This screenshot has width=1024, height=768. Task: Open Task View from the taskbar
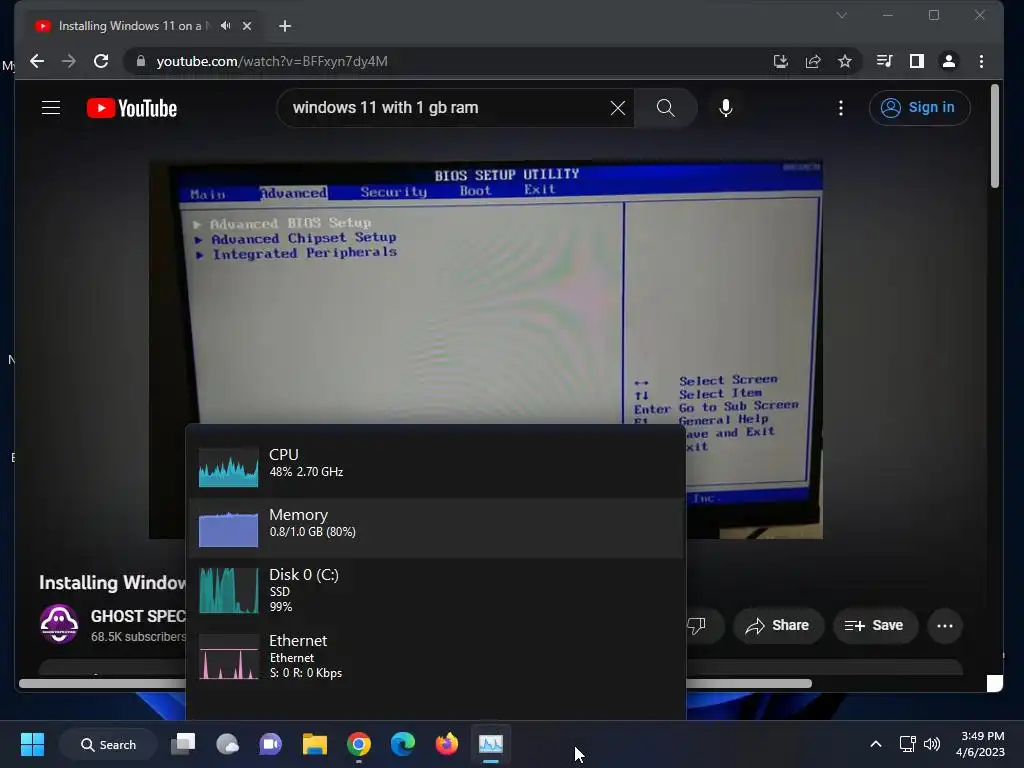pyautogui.click(x=183, y=744)
